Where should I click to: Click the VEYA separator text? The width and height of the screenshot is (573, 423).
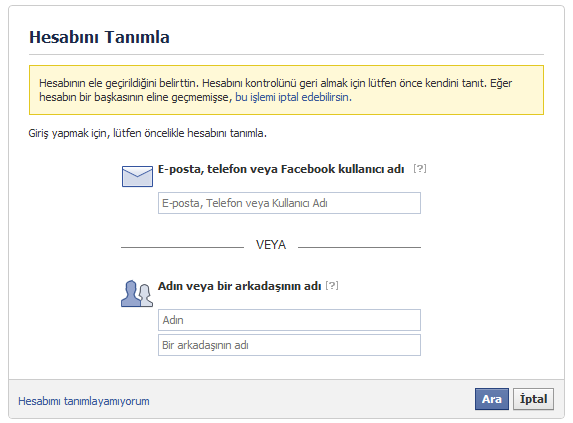(271, 245)
